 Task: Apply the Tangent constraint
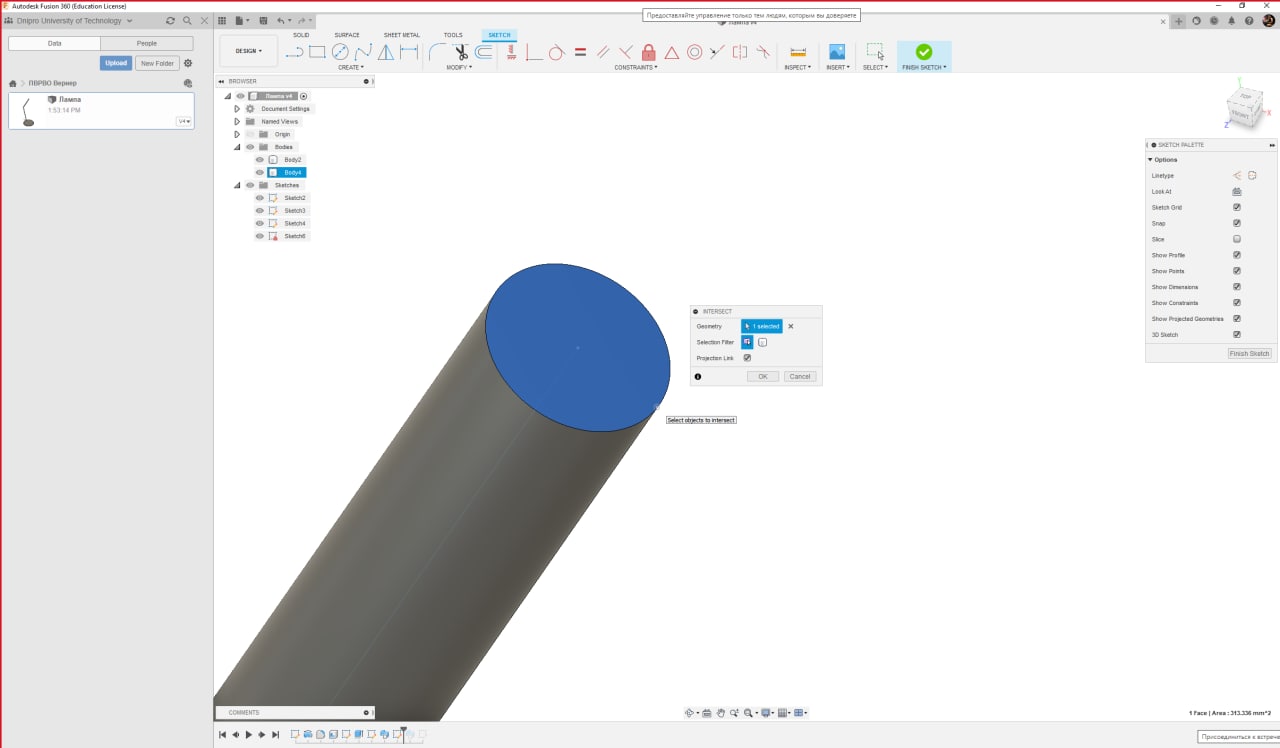557,52
